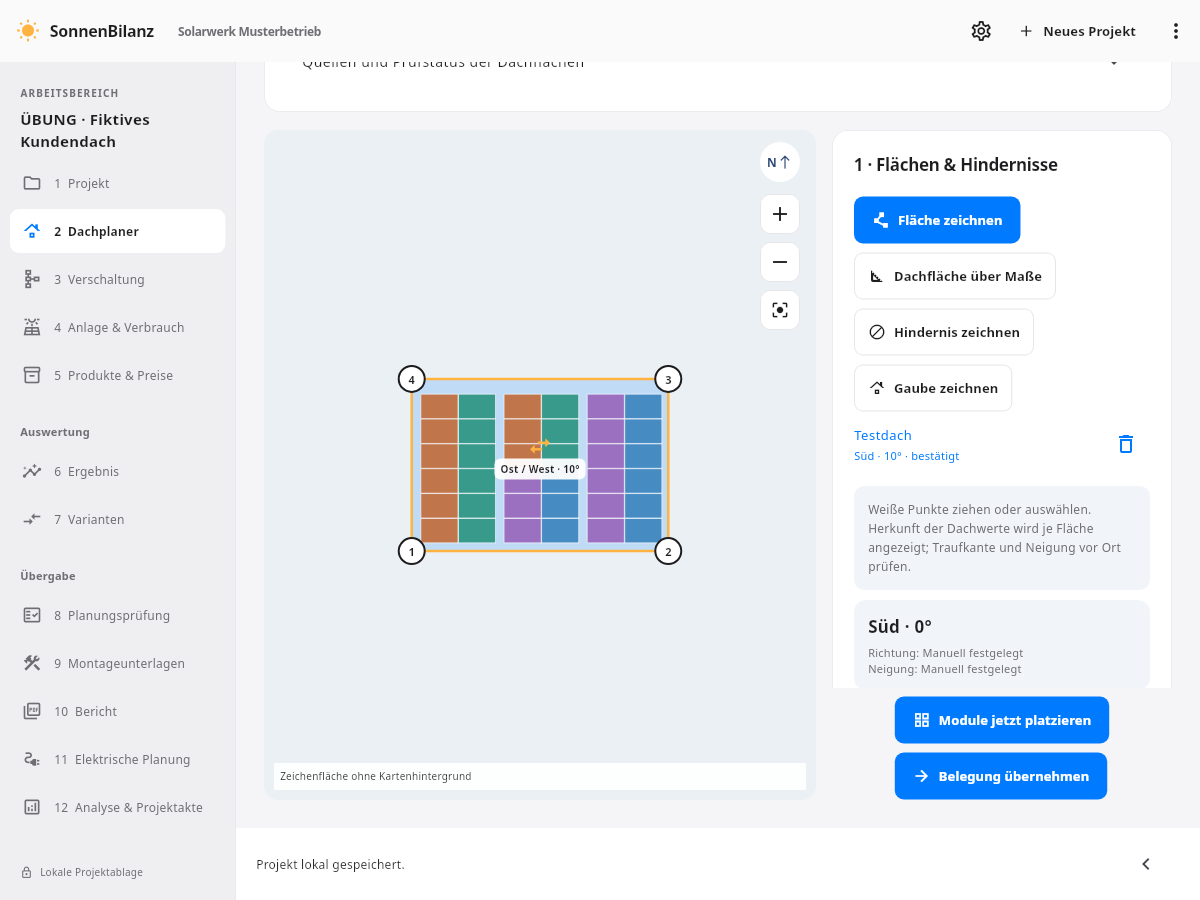
Task: Choose Dachfläche über Maße
Action: point(955,276)
